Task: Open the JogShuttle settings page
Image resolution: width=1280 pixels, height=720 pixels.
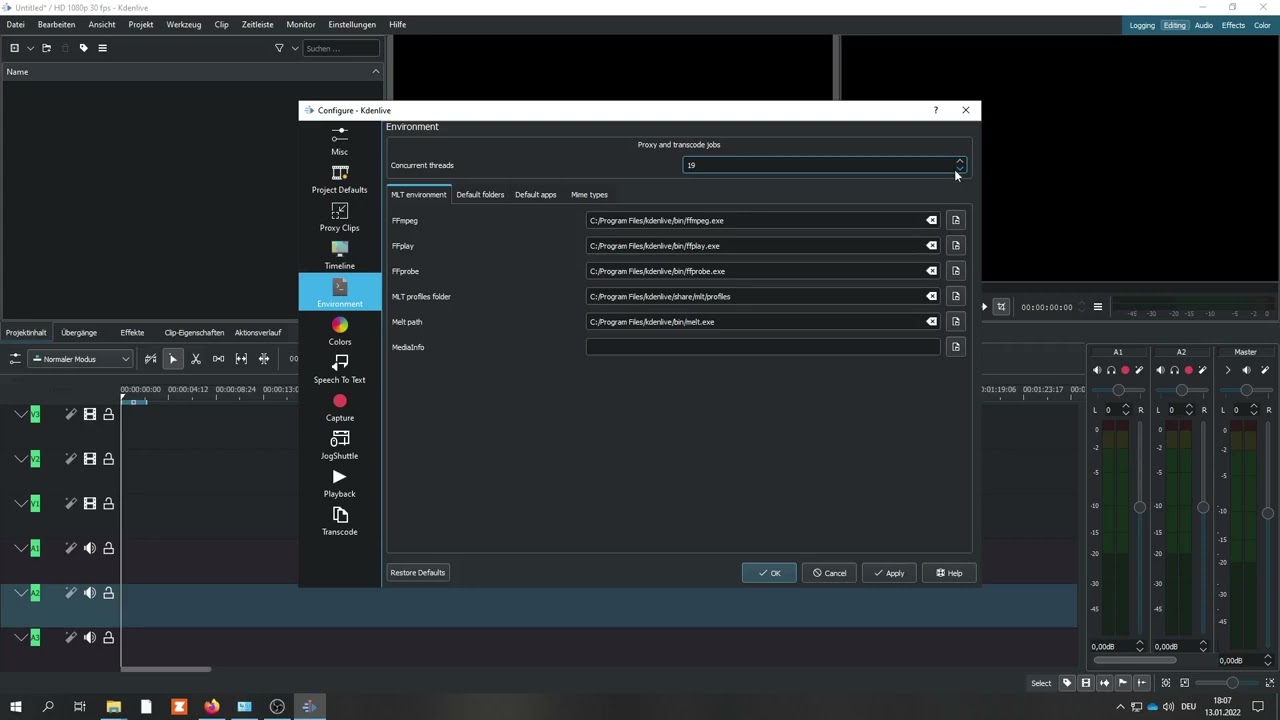Action: tap(340, 445)
